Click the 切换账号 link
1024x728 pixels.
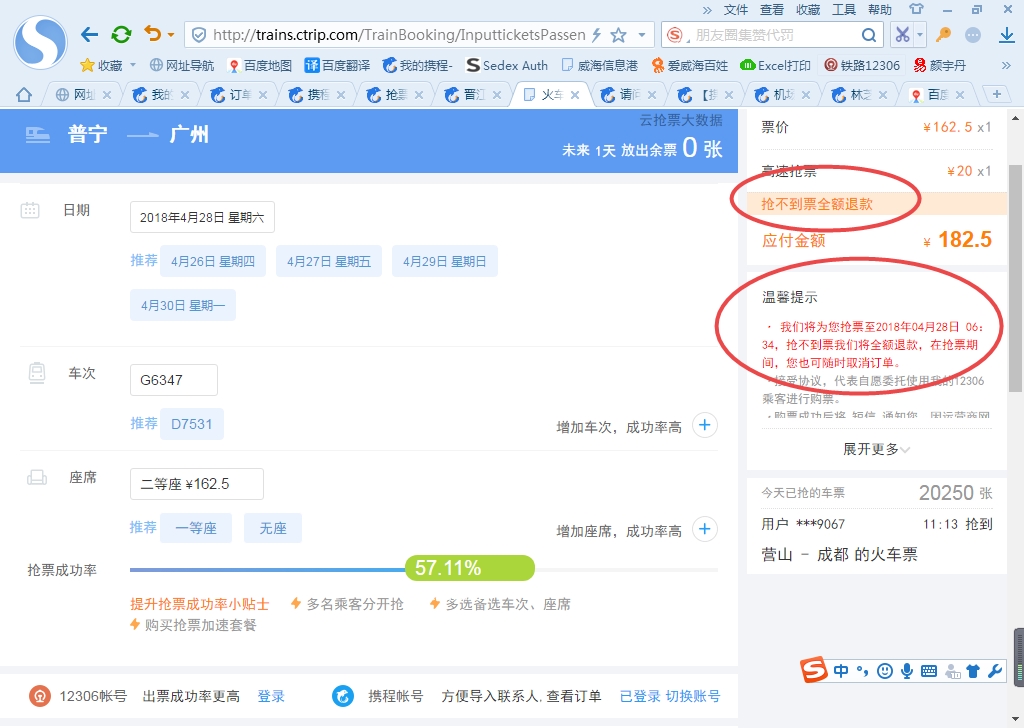(693, 696)
